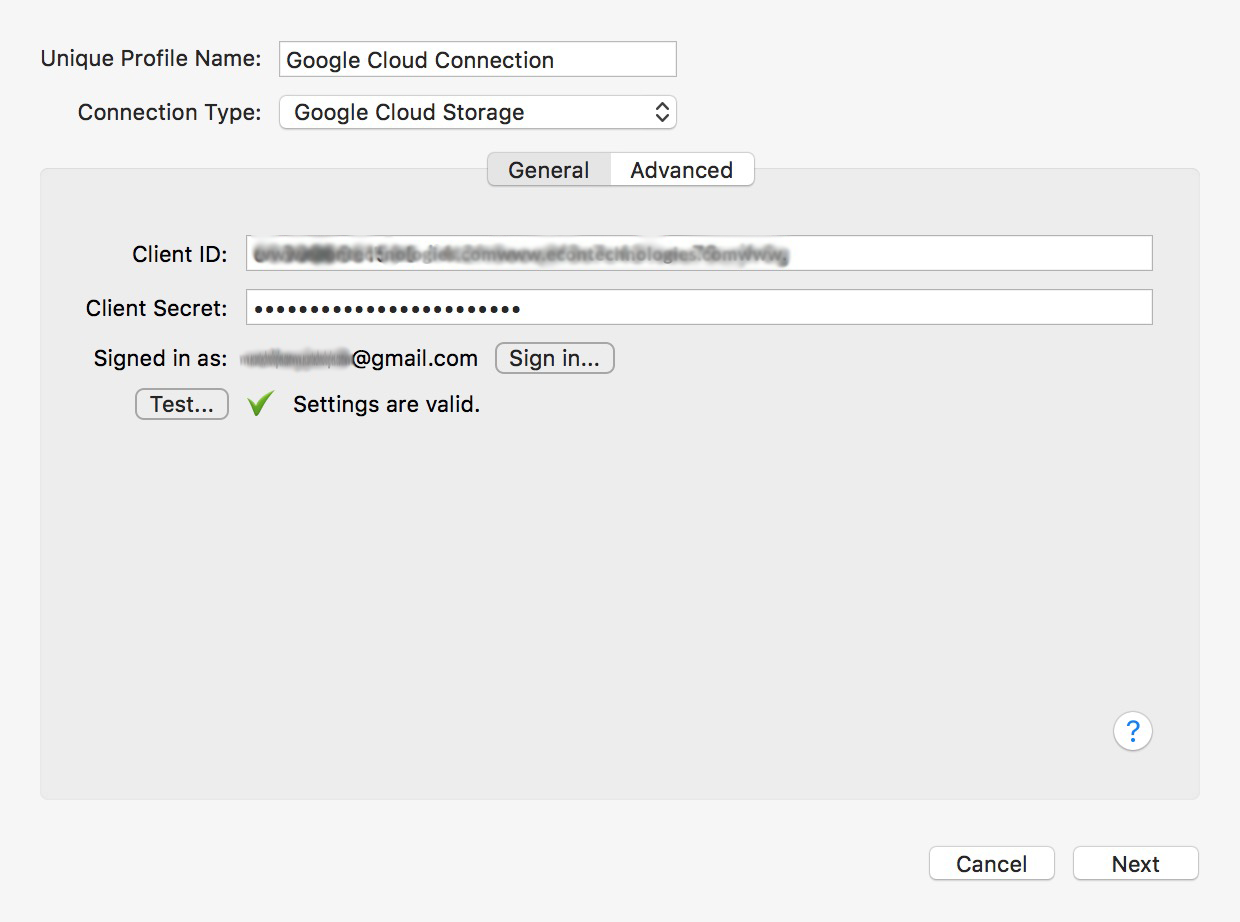Click the 'Connection Type:' label
This screenshot has width=1240, height=922.
pos(170,112)
